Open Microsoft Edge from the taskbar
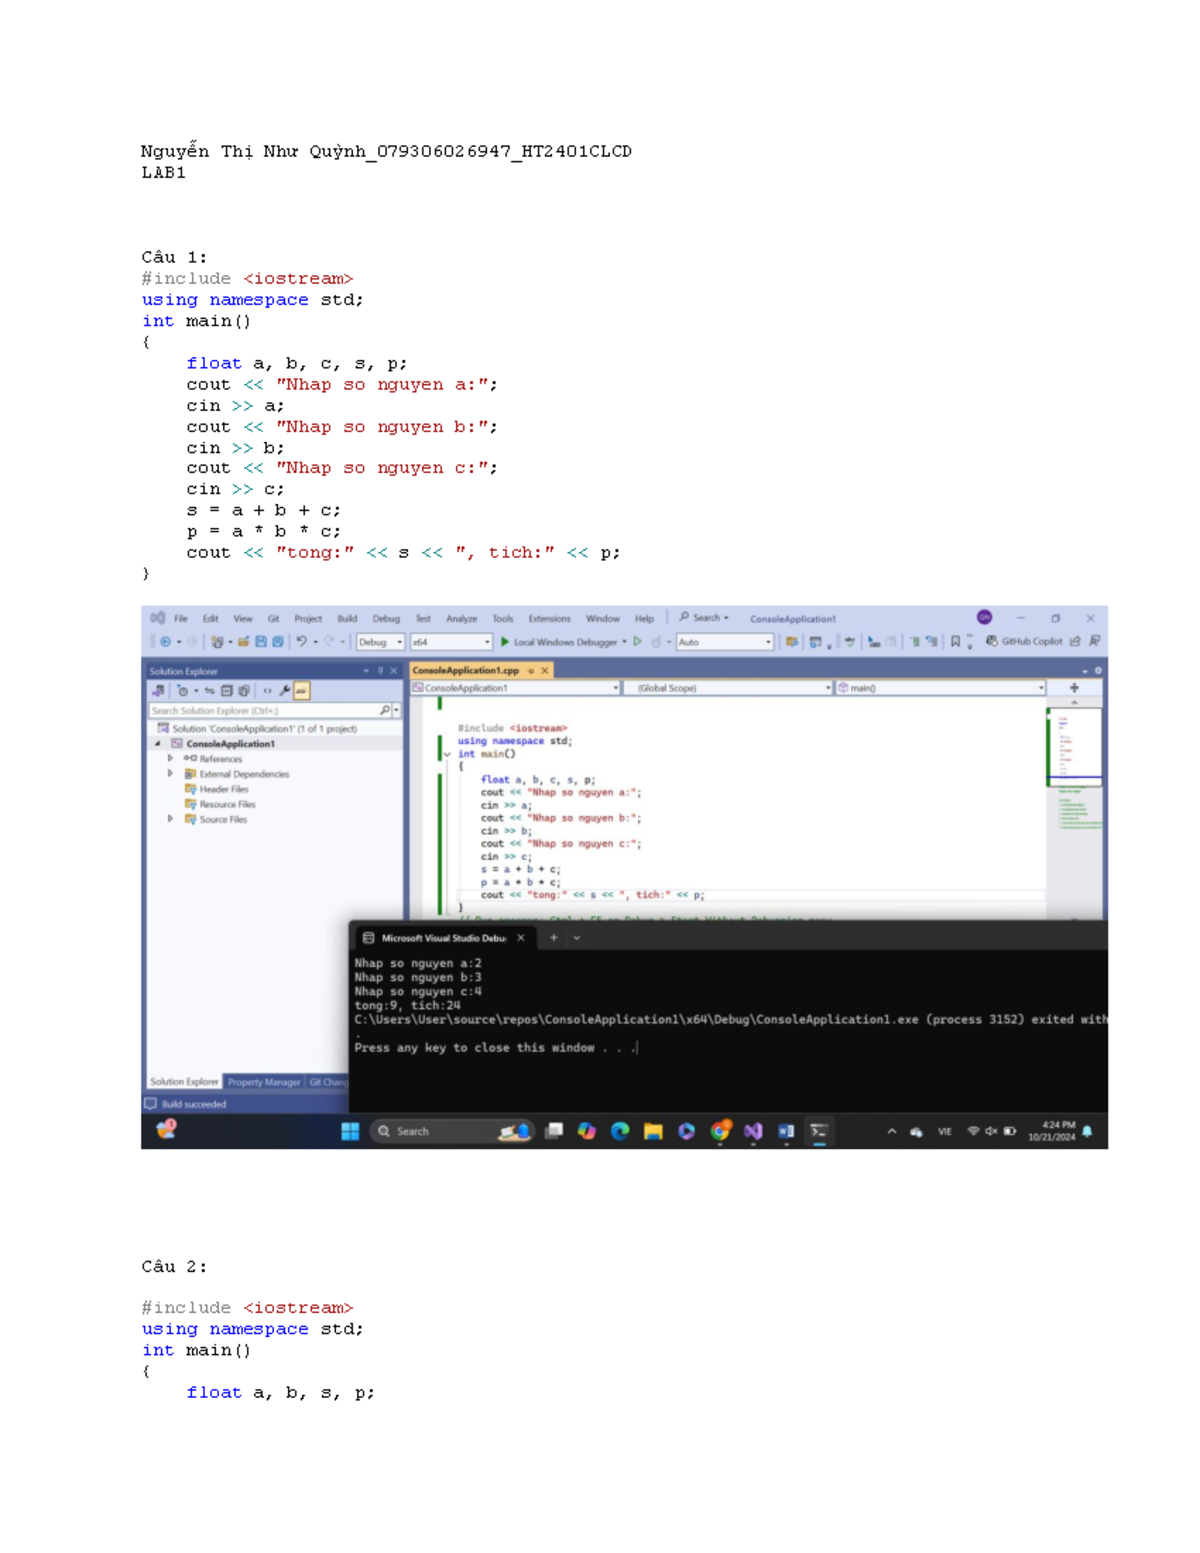Screen dimensions: 1200x1553 point(620,1131)
